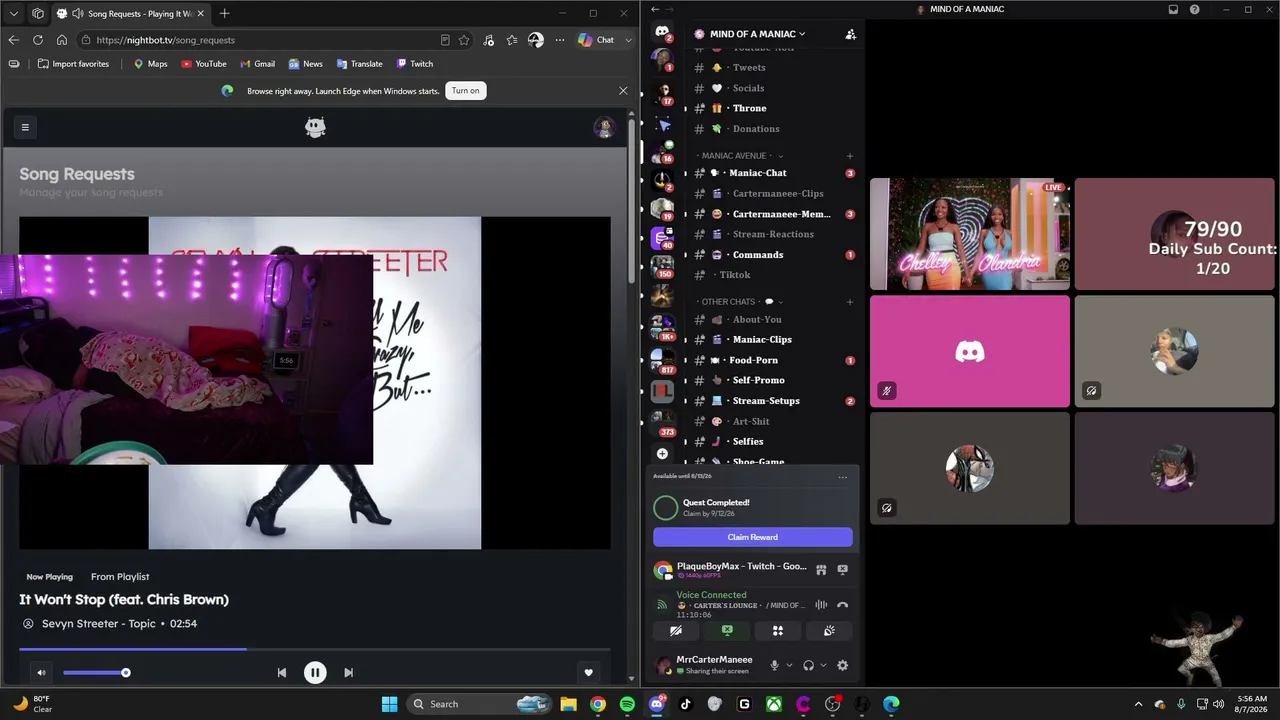Go to the previous song

point(281,673)
